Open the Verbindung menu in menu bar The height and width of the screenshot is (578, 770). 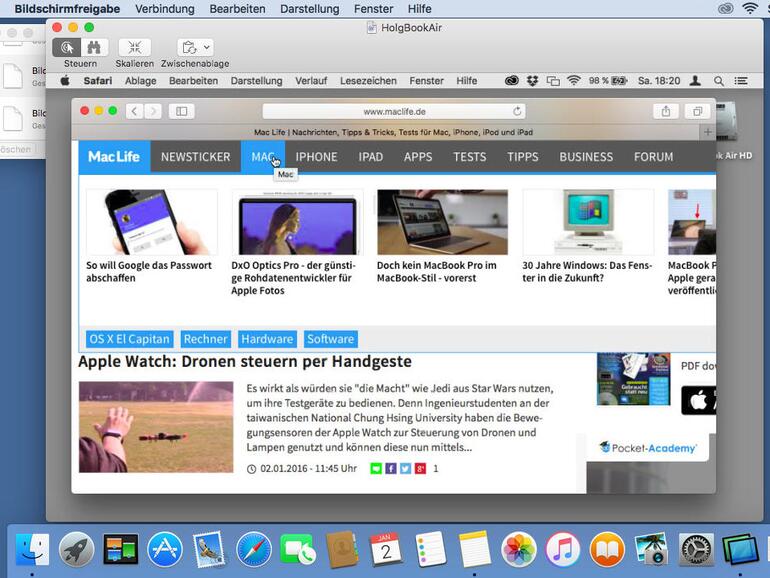click(x=165, y=9)
